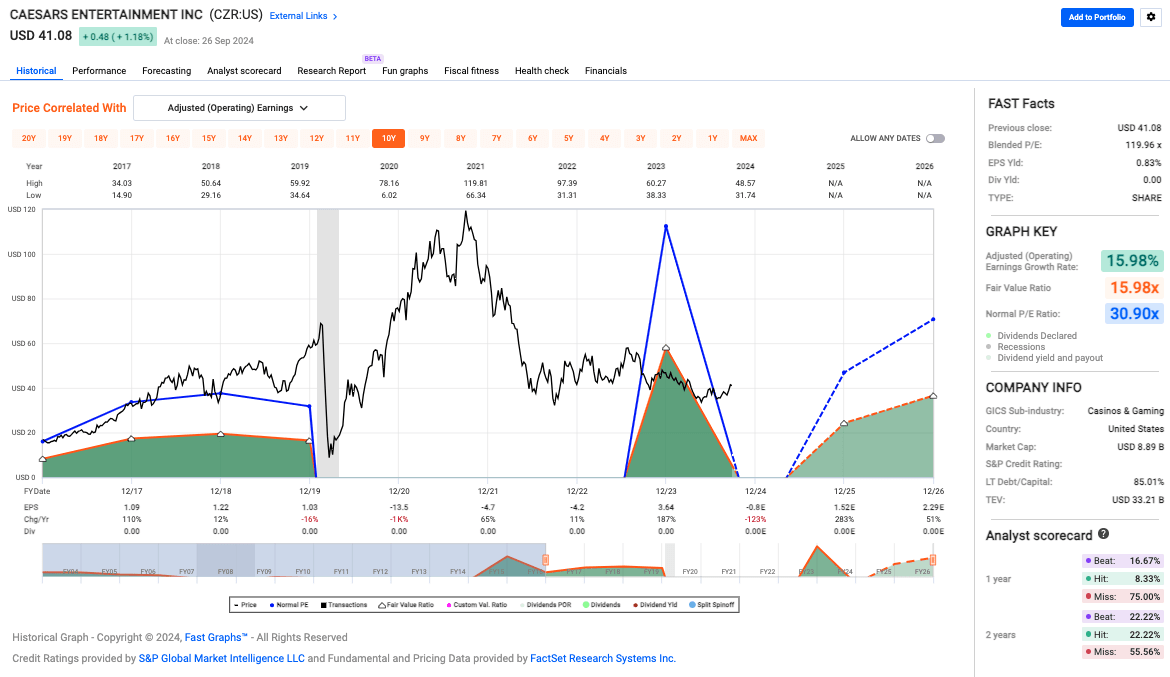Click the Dividends Declared graph key item
Screen dimensions: 1170x677
coord(1031,336)
